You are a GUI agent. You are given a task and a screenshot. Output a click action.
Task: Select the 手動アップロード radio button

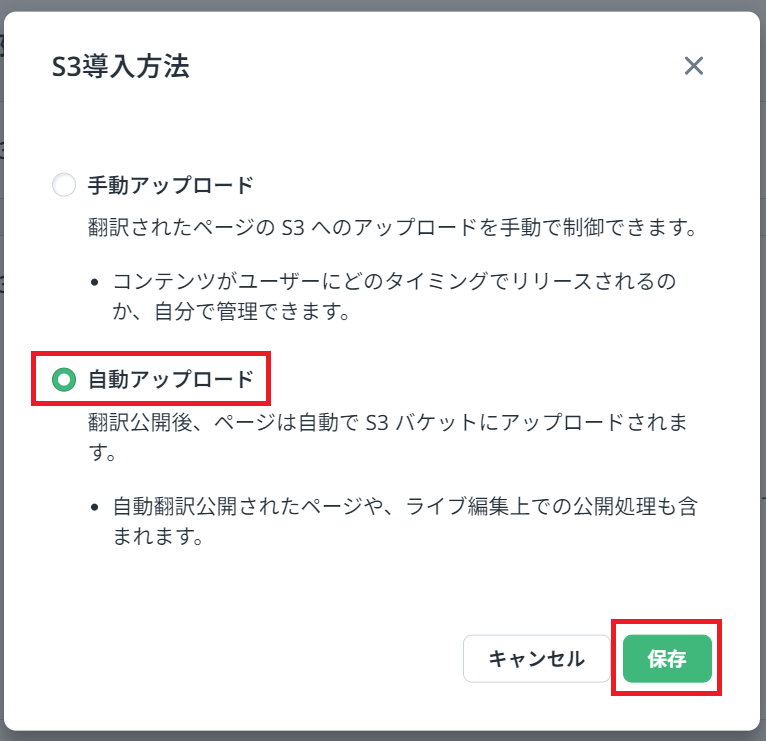pos(64,185)
